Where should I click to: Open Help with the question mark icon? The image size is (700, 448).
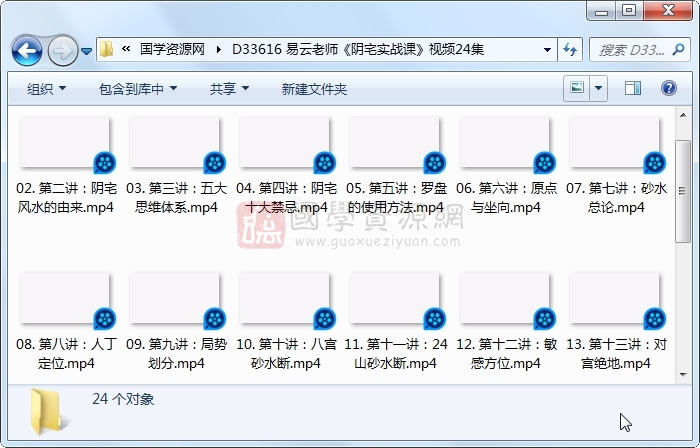pos(668,88)
